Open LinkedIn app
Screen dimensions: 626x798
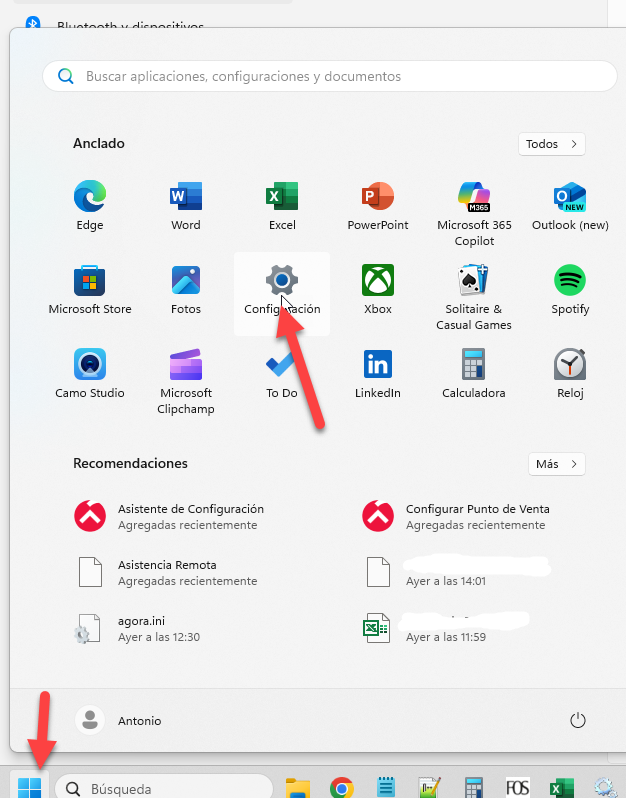pyautogui.click(x=378, y=374)
